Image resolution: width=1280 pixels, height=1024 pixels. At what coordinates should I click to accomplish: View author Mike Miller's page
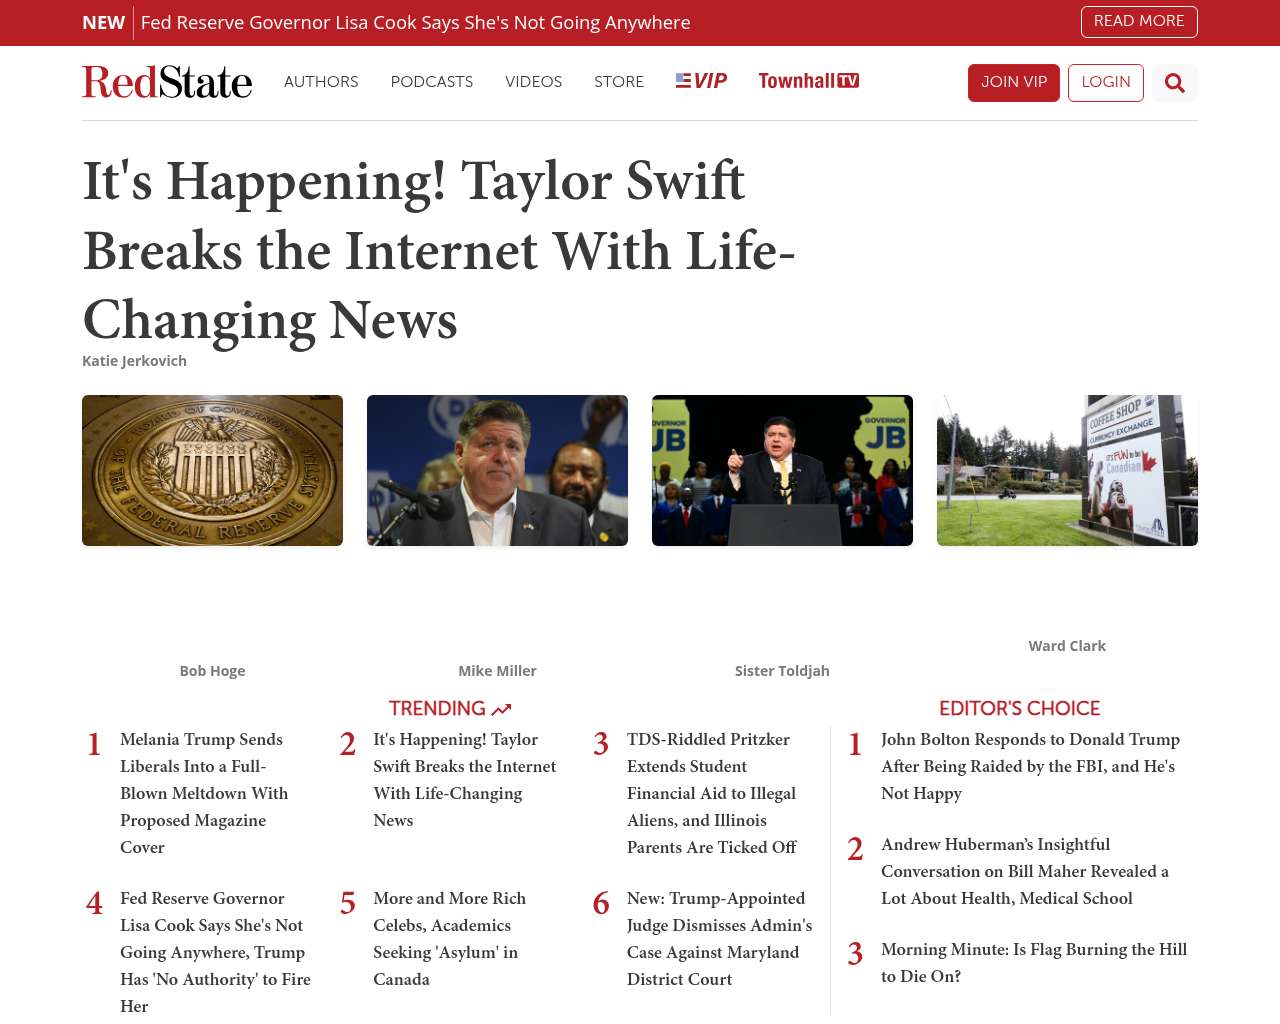point(497,671)
